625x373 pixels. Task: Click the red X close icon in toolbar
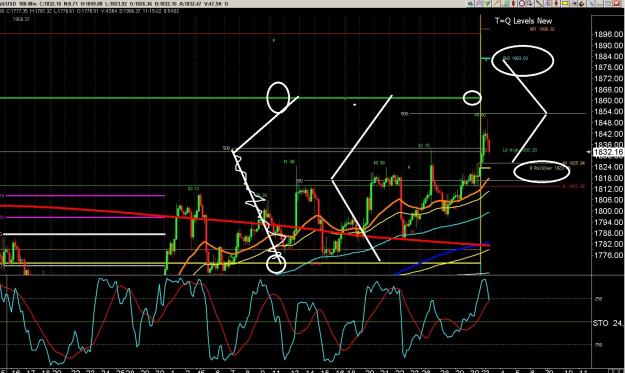pos(617,4)
